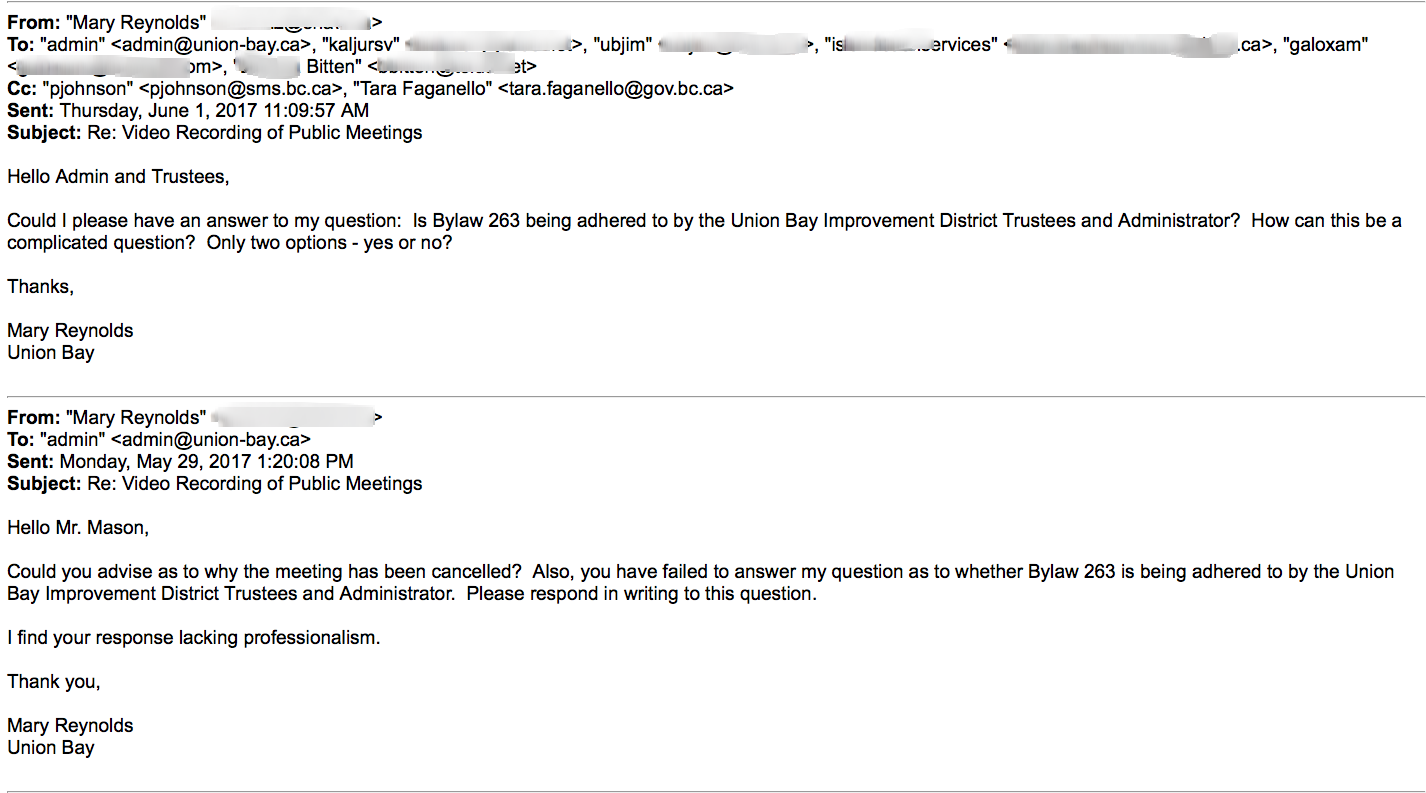Click the "Hello Admin and Trustees," greeting
The image size is (1426, 793).
(118, 177)
